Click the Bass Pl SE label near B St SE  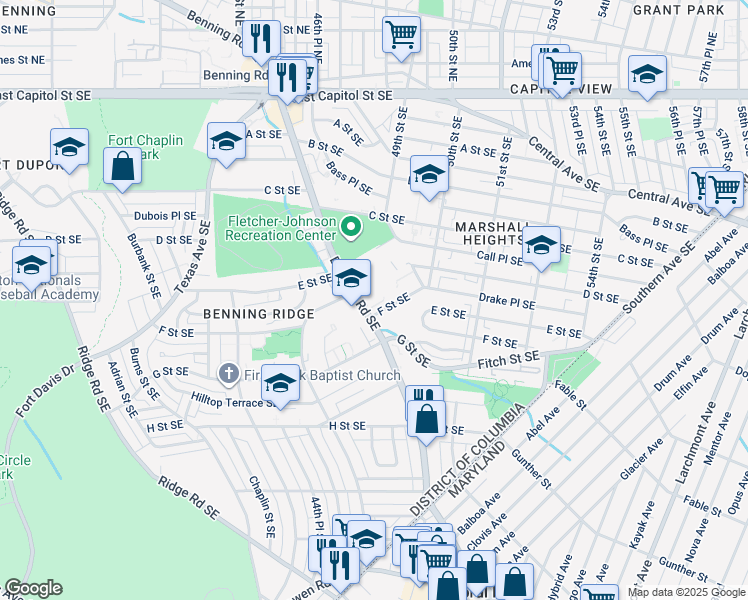click(349, 178)
